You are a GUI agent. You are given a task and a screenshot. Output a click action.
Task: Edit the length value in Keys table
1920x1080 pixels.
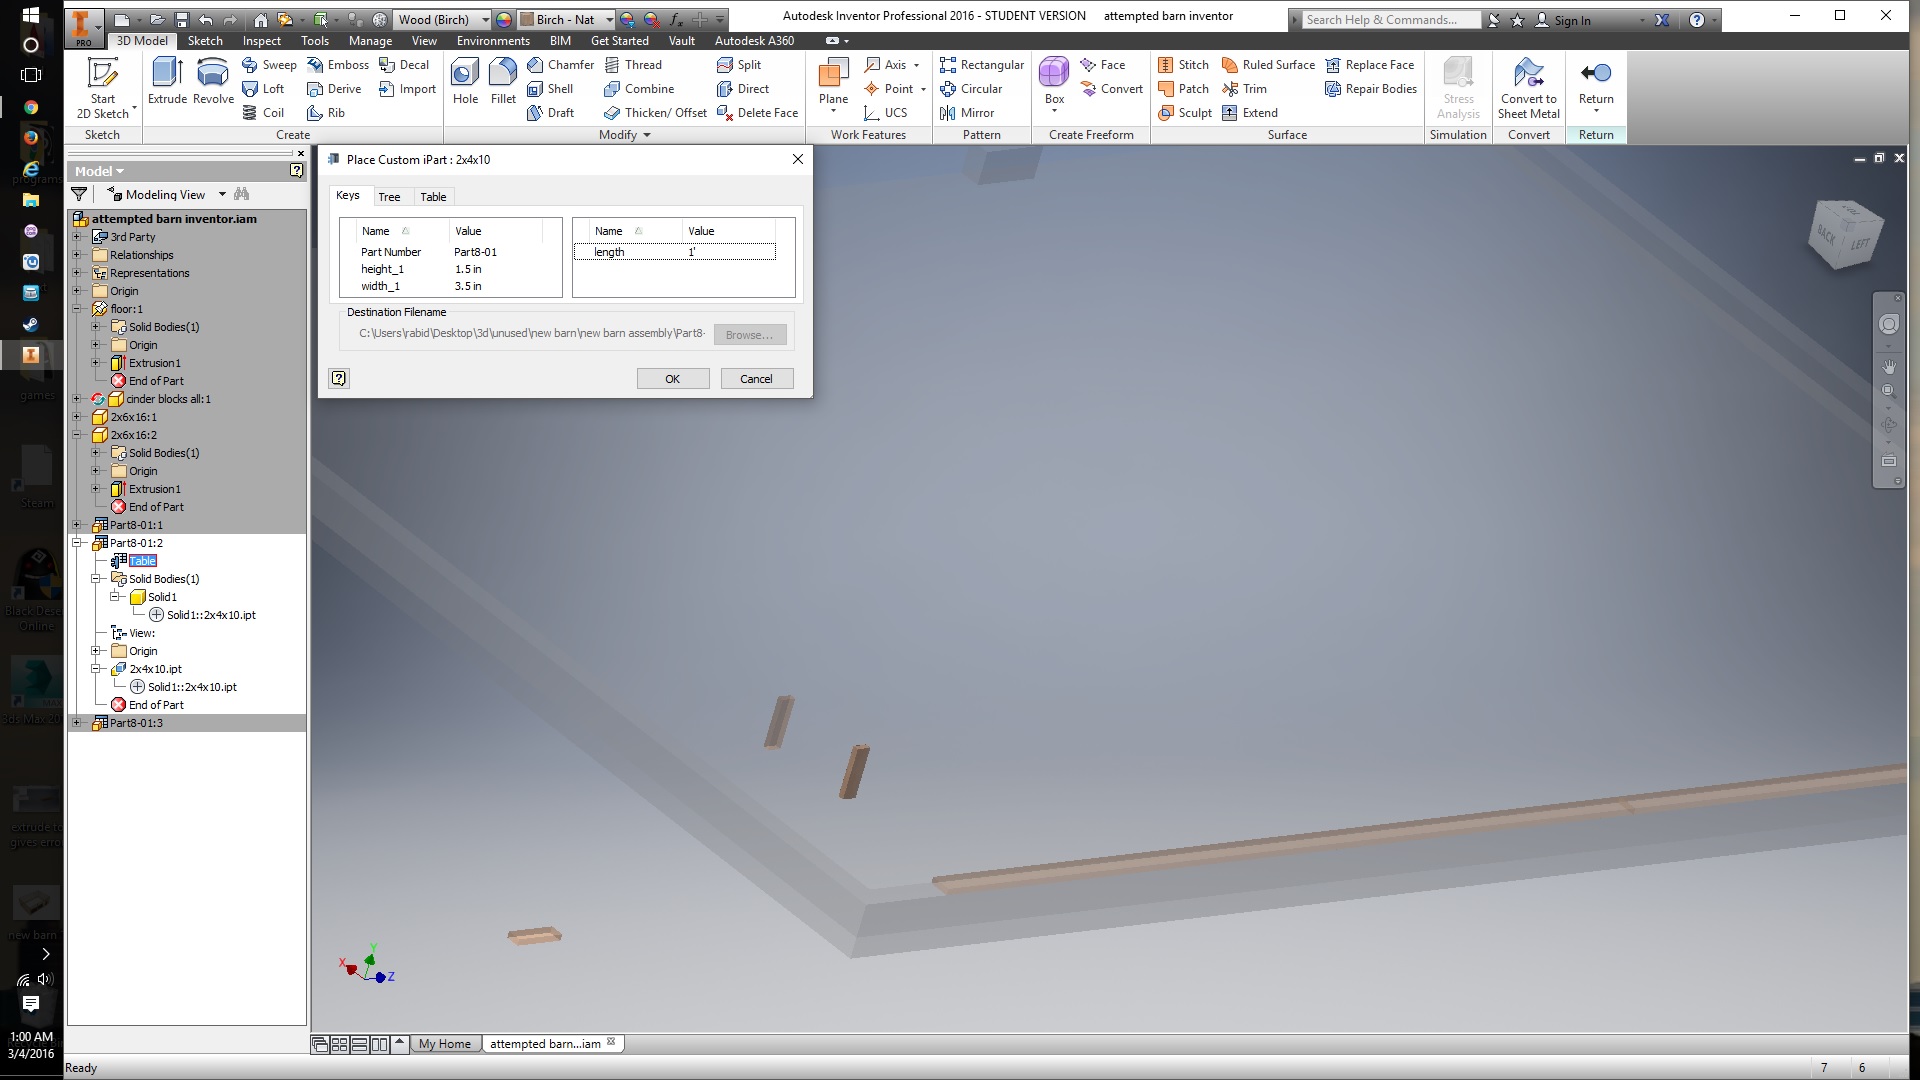pos(692,251)
